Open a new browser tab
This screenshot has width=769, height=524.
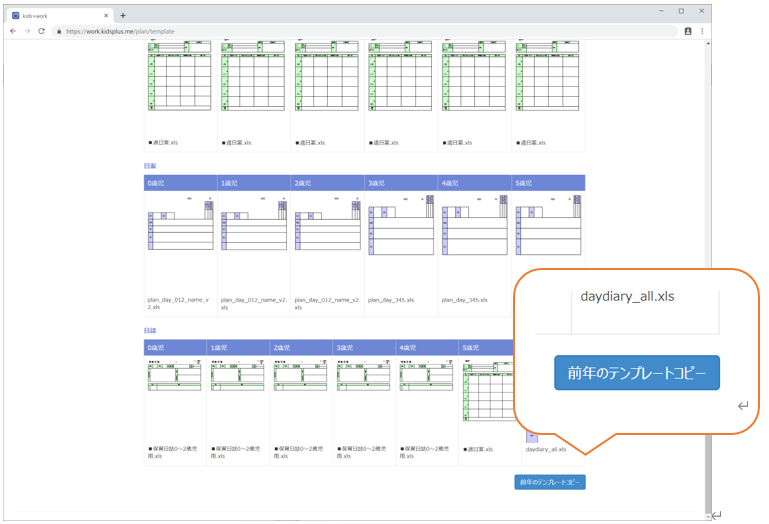pyautogui.click(x=123, y=16)
